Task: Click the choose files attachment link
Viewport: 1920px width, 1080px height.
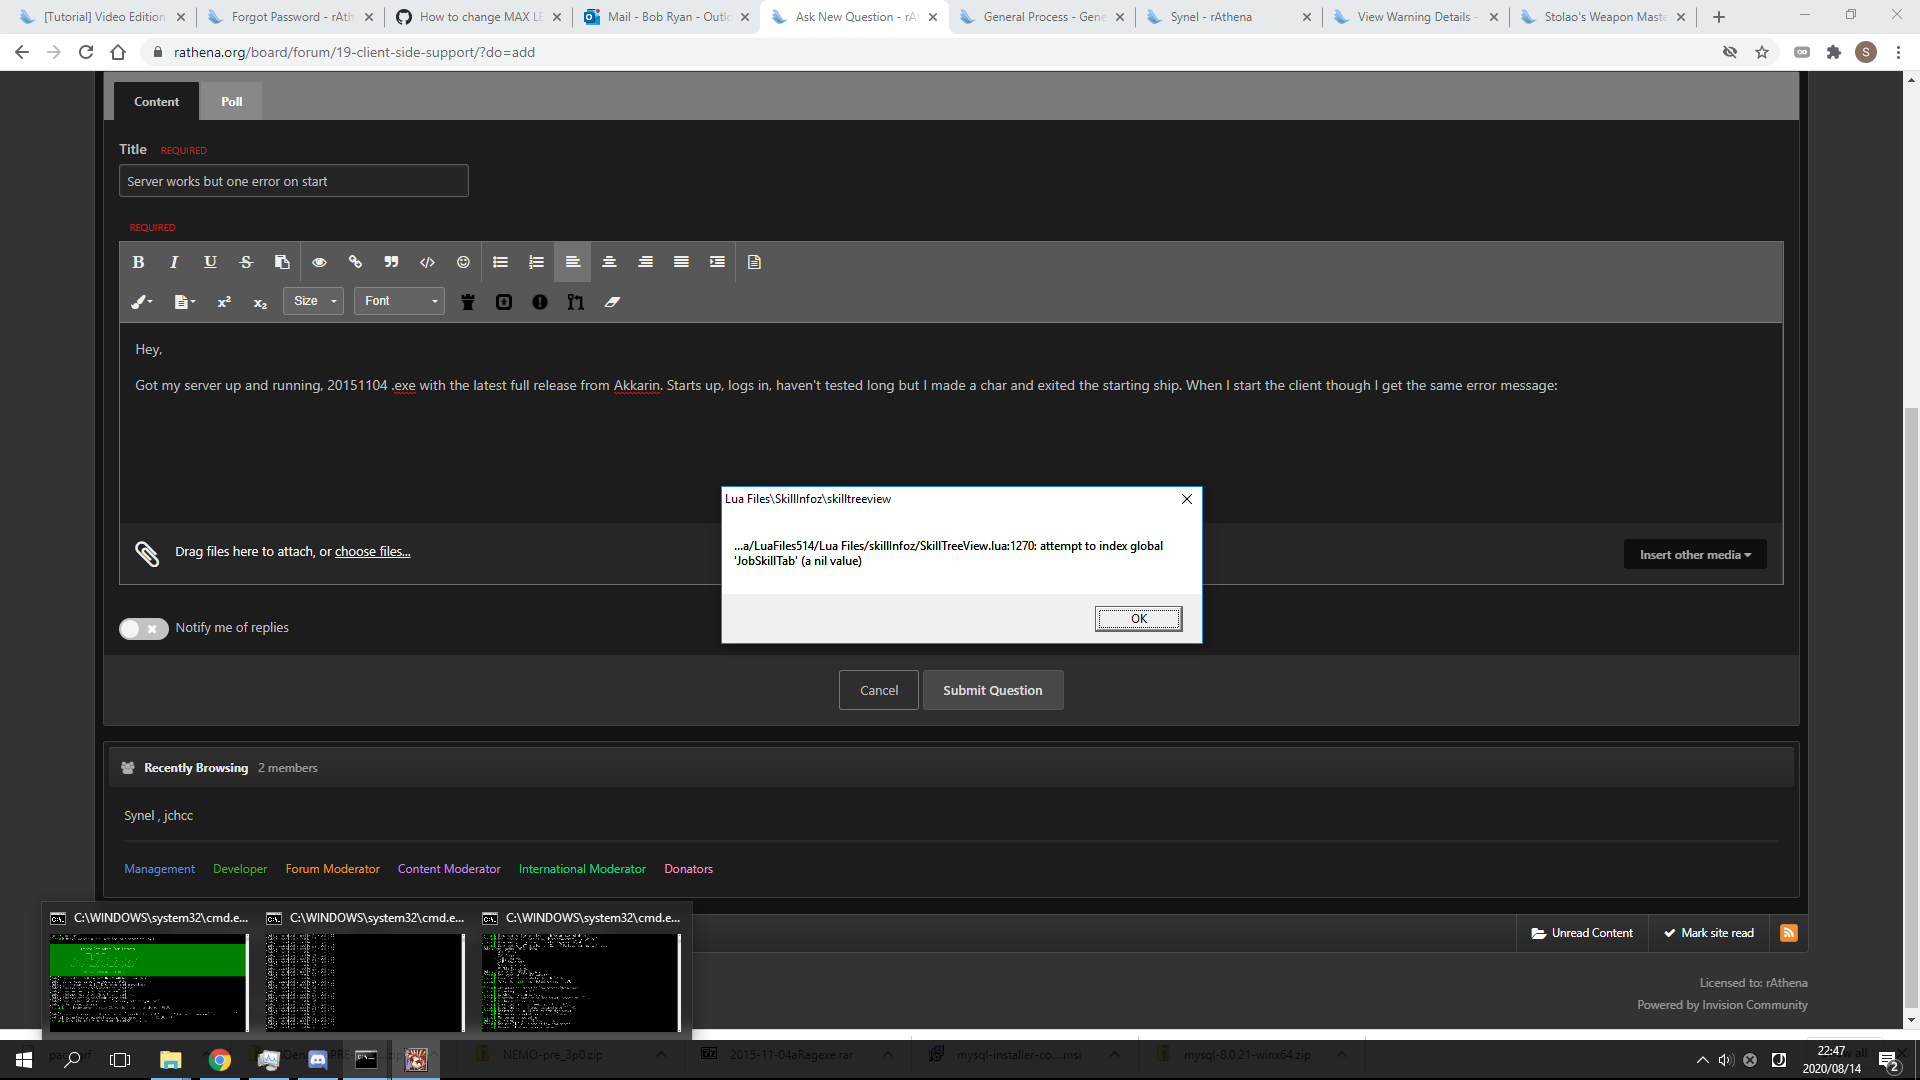Action: pos(371,551)
